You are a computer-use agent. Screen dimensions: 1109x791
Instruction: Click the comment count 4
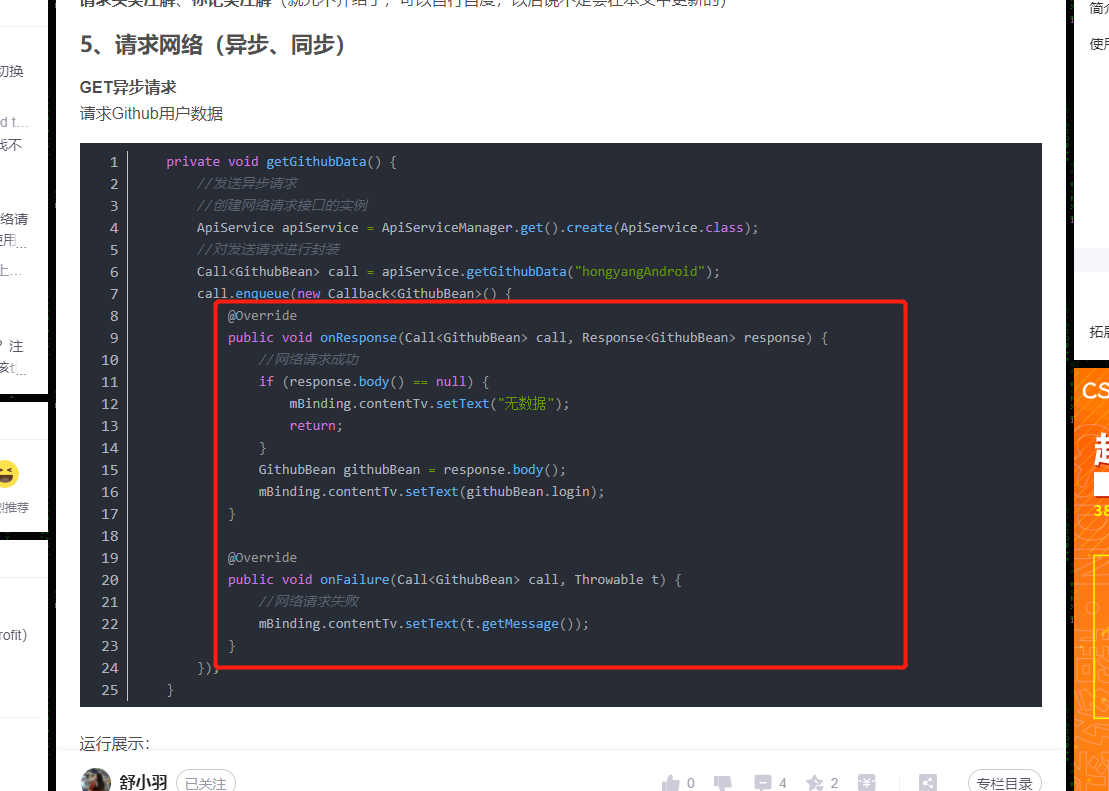pyautogui.click(x=783, y=782)
